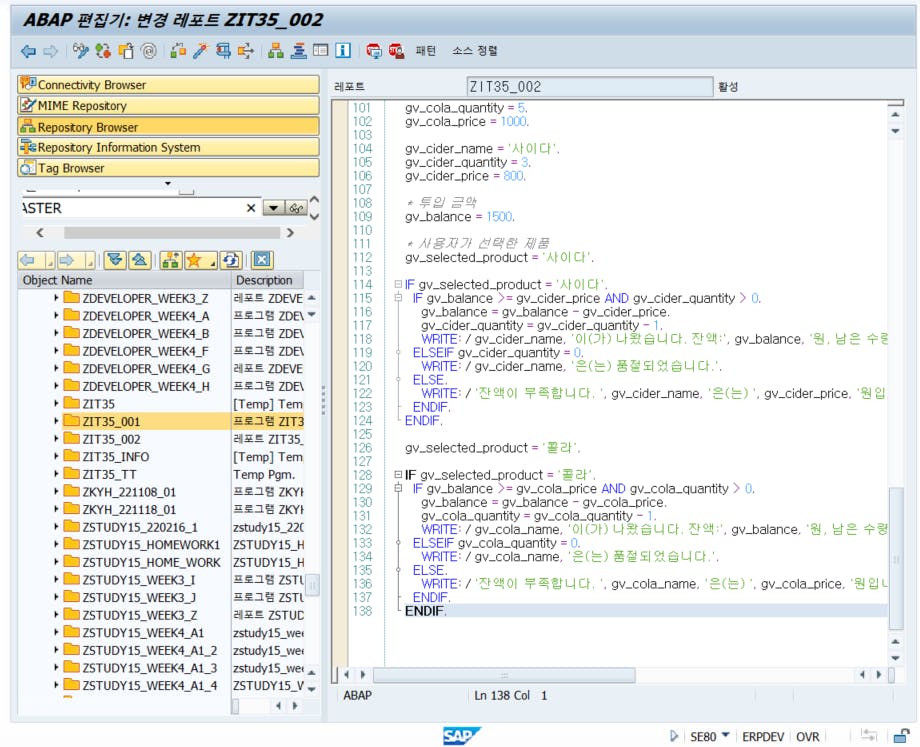
Task: Click the Favorites star icon in navigator
Action: 194,260
